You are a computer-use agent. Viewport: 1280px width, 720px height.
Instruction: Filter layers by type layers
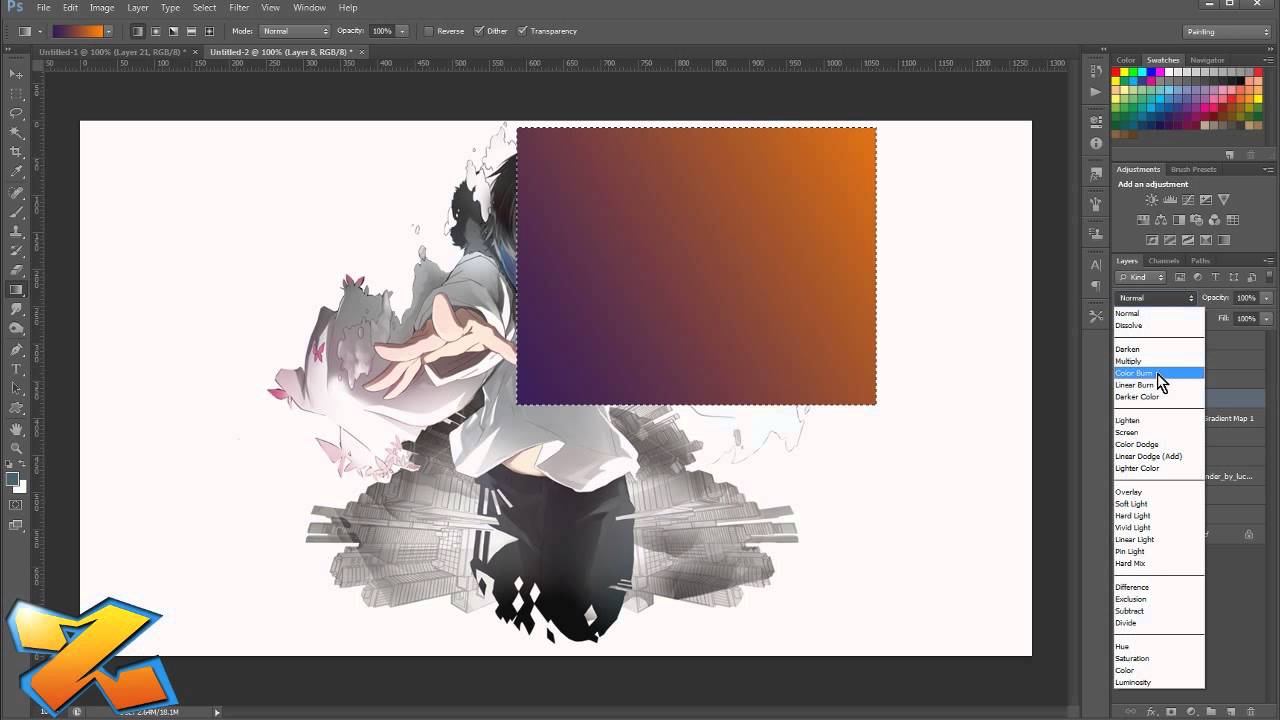1215,277
